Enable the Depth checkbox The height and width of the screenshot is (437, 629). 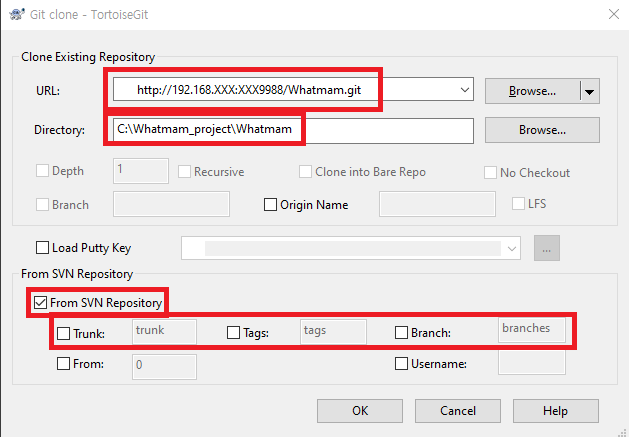click(x=42, y=171)
